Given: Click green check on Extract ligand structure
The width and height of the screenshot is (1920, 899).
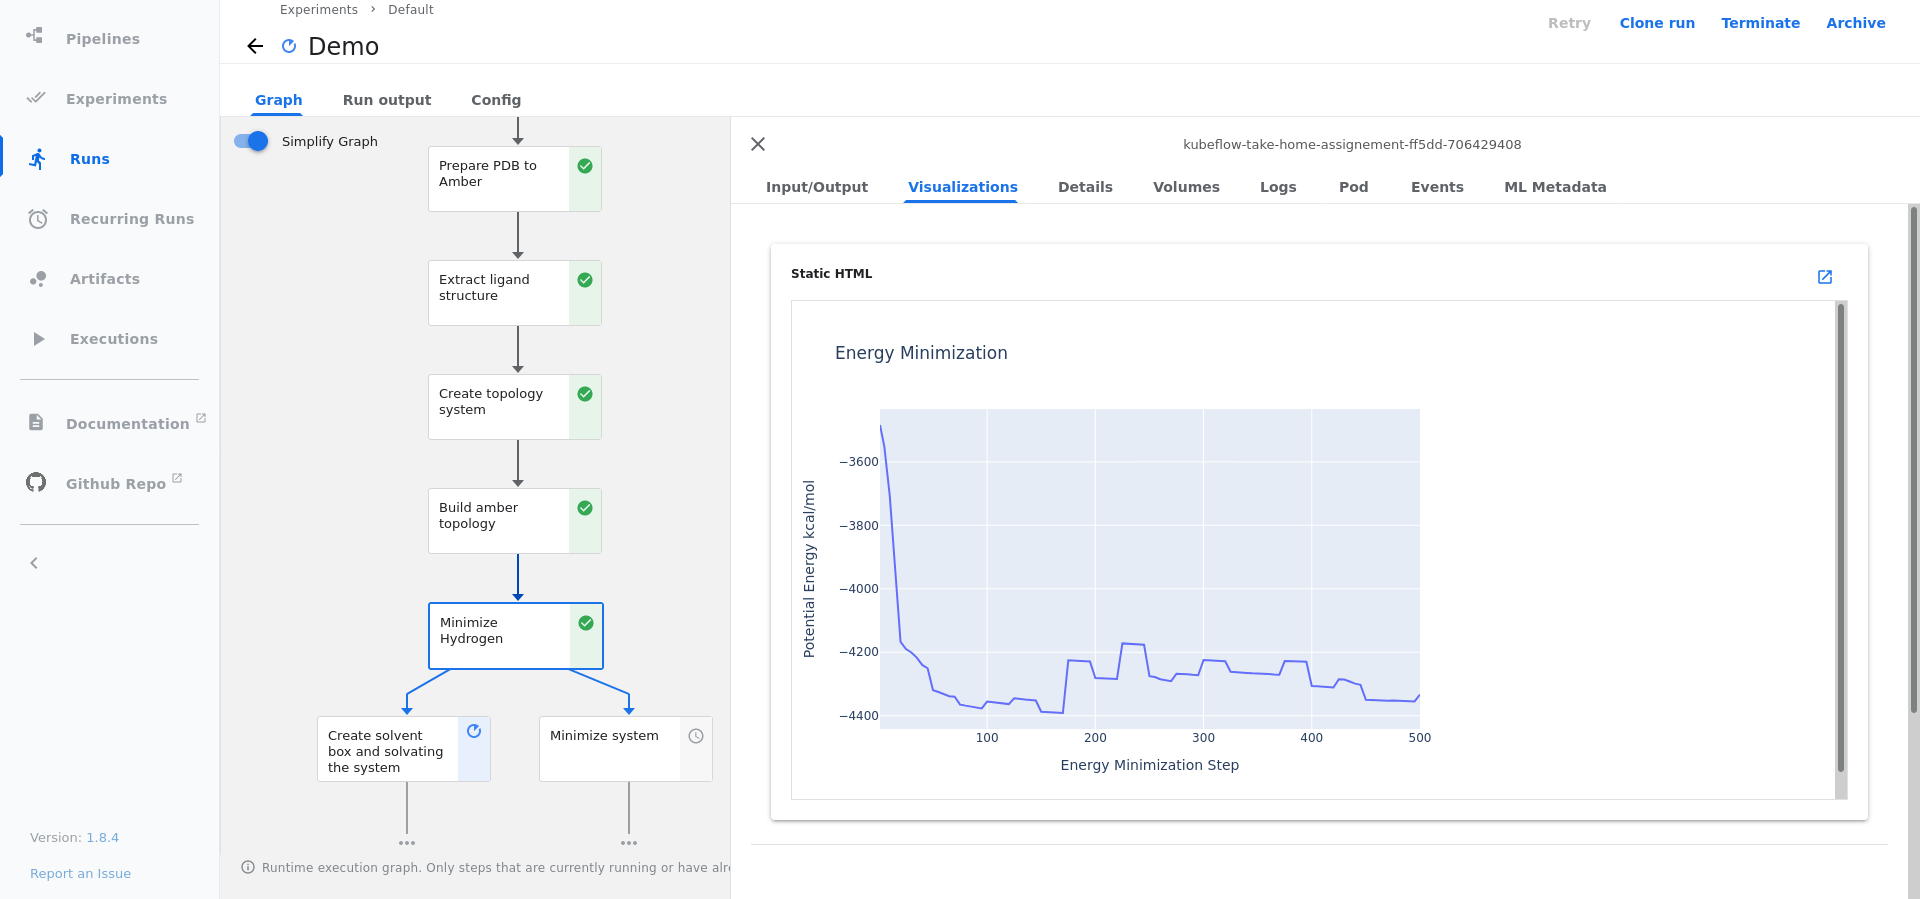Looking at the screenshot, I should click(585, 280).
